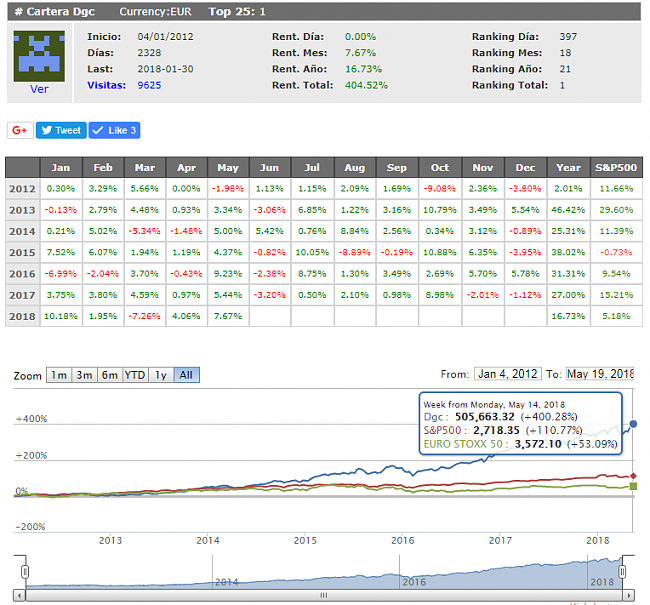Open the Cartera Dgc avatar image
650x605 pixels.
(39, 56)
